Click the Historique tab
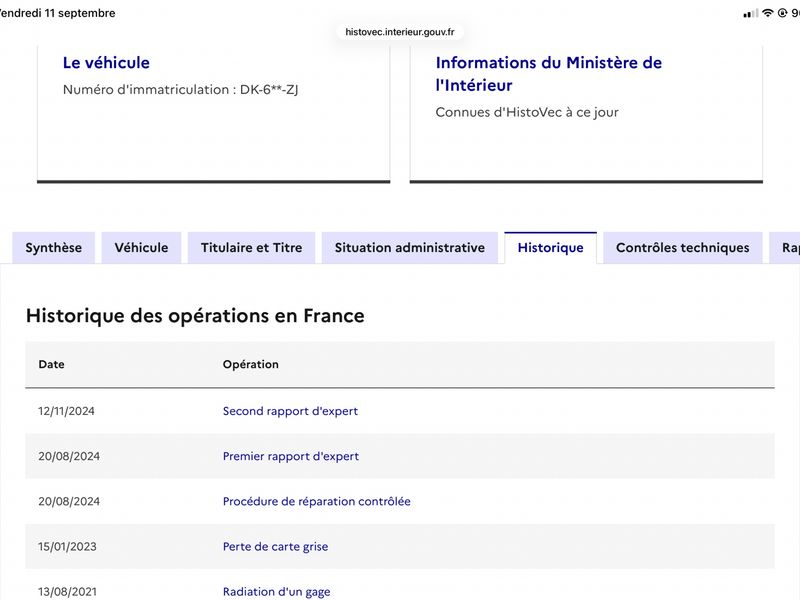Screen dimensions: 800x600 (x=551, y=248)
